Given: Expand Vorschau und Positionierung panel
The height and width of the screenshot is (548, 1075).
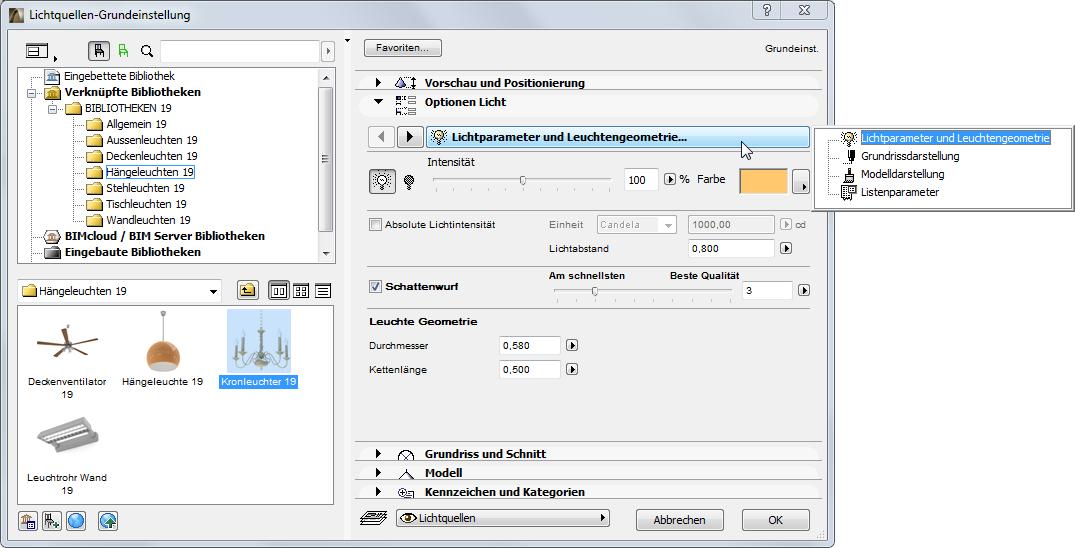Looking at the screenshot, I should (x=378, y=82).
